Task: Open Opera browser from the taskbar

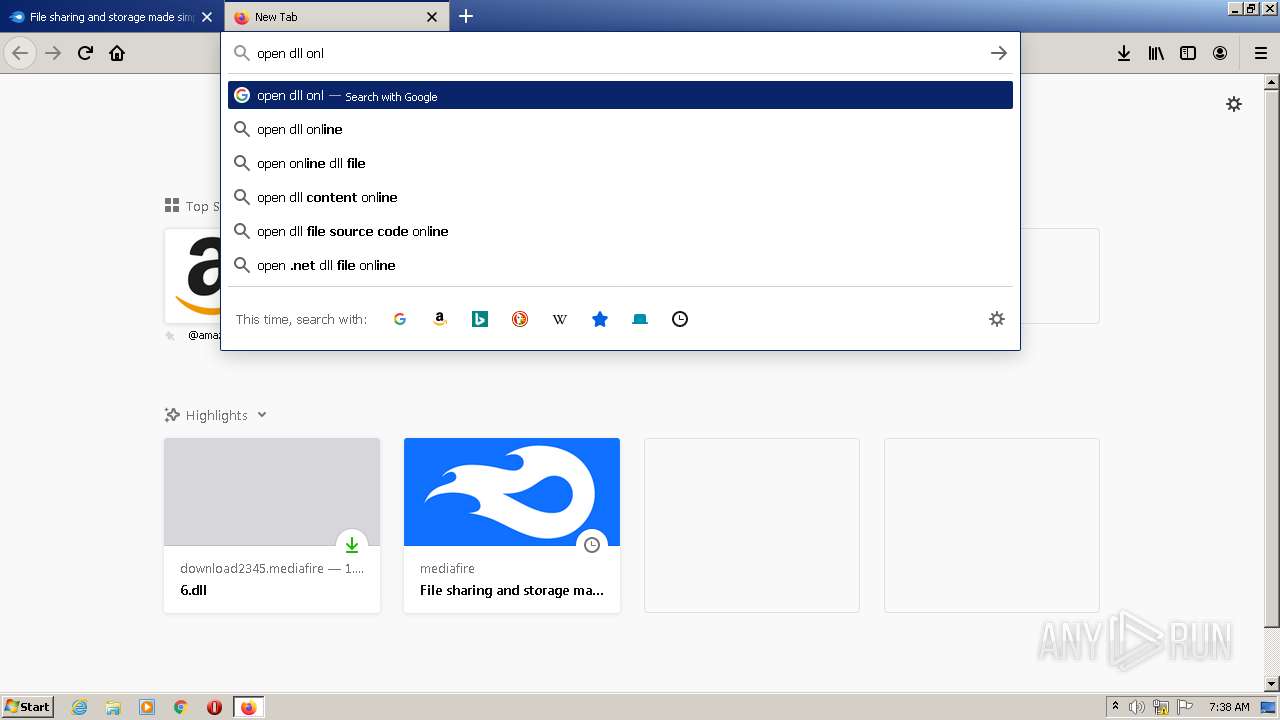Action: [214, 707]
